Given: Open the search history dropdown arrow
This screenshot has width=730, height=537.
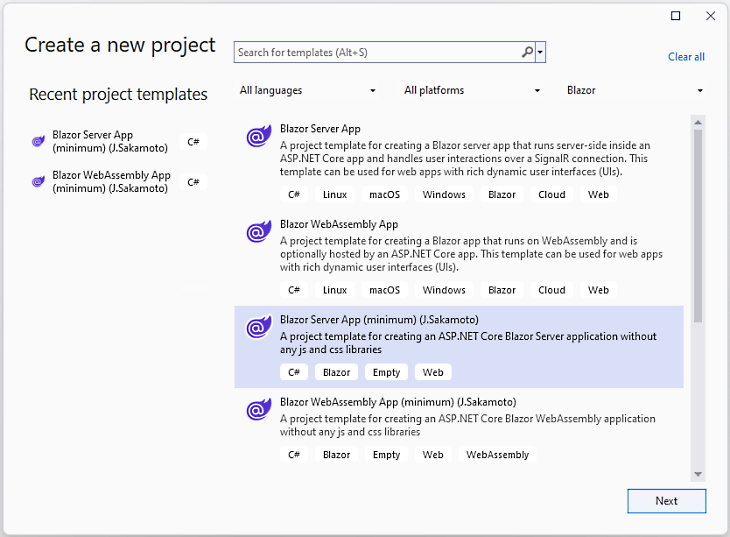Looking at the screenshot, I should (x=541, y=52).
